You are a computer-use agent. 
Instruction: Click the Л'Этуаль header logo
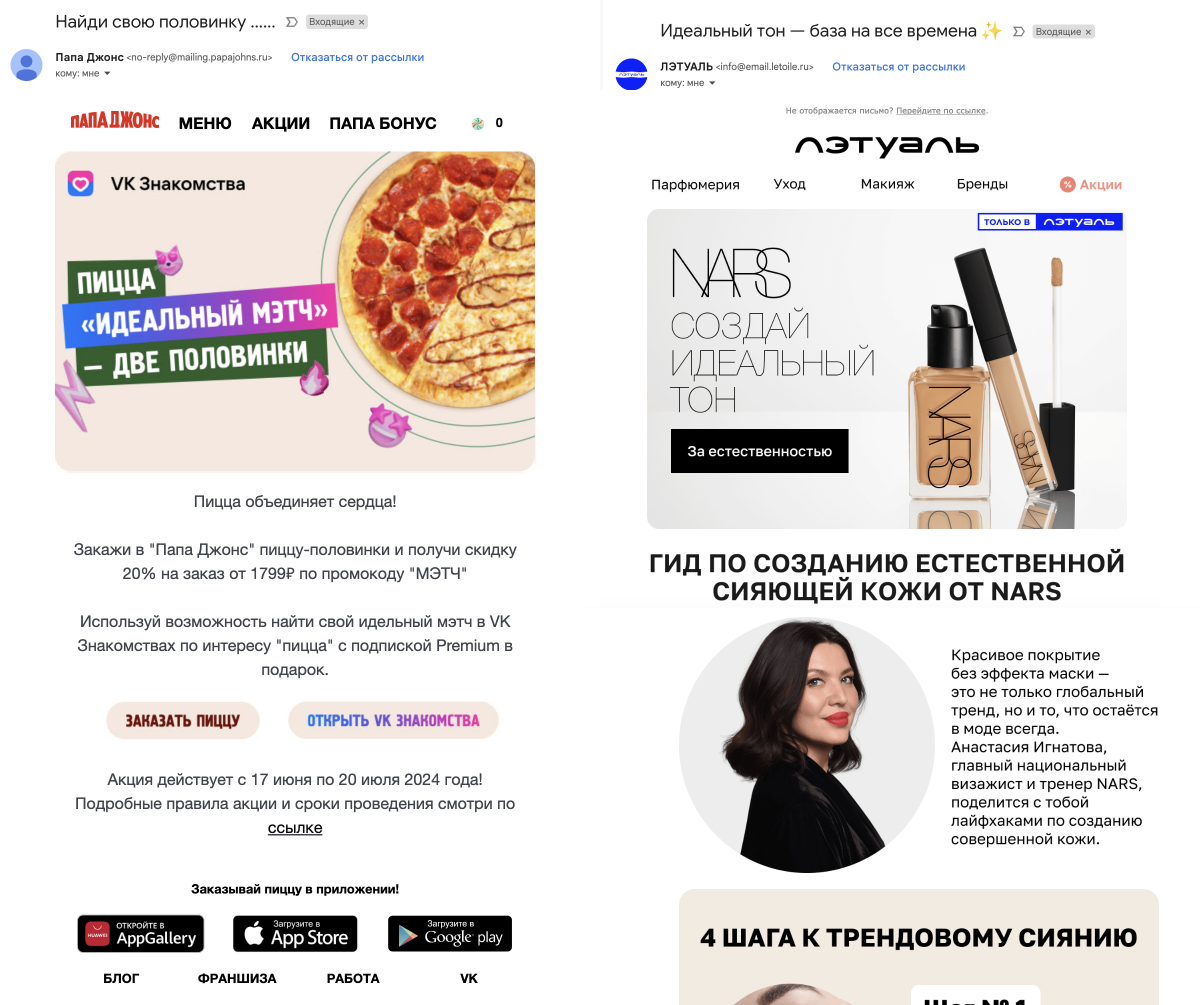[x=887, y=145]
